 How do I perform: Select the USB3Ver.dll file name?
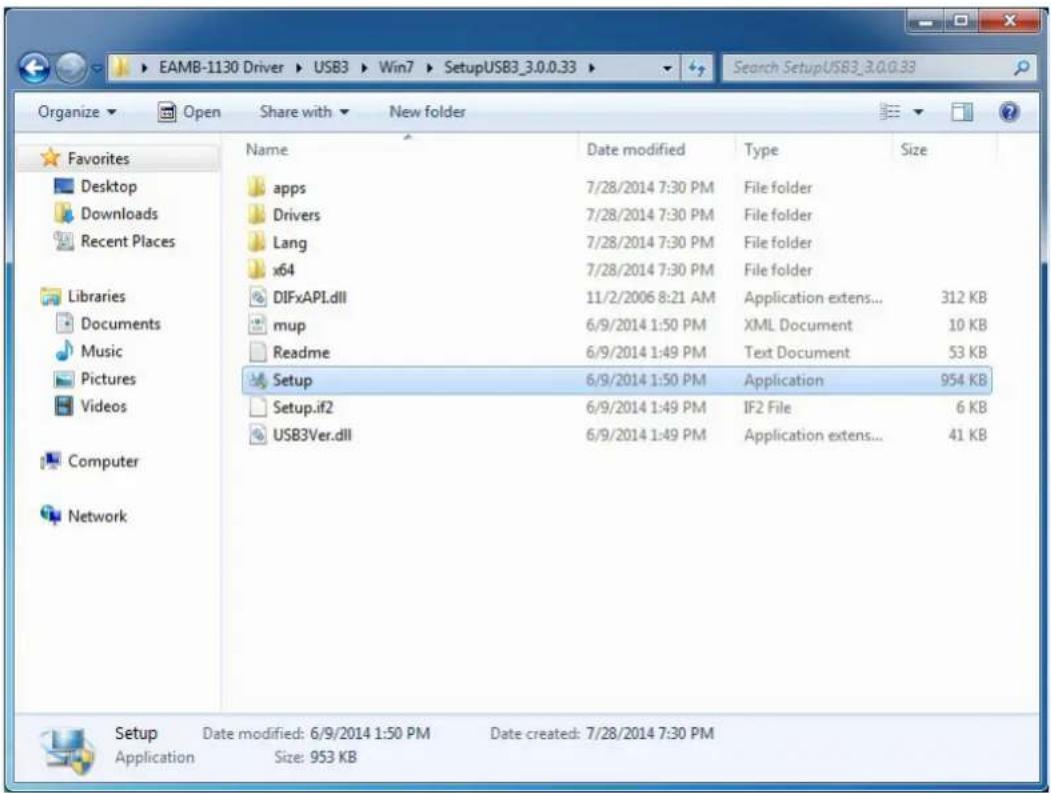pos(312,434)
